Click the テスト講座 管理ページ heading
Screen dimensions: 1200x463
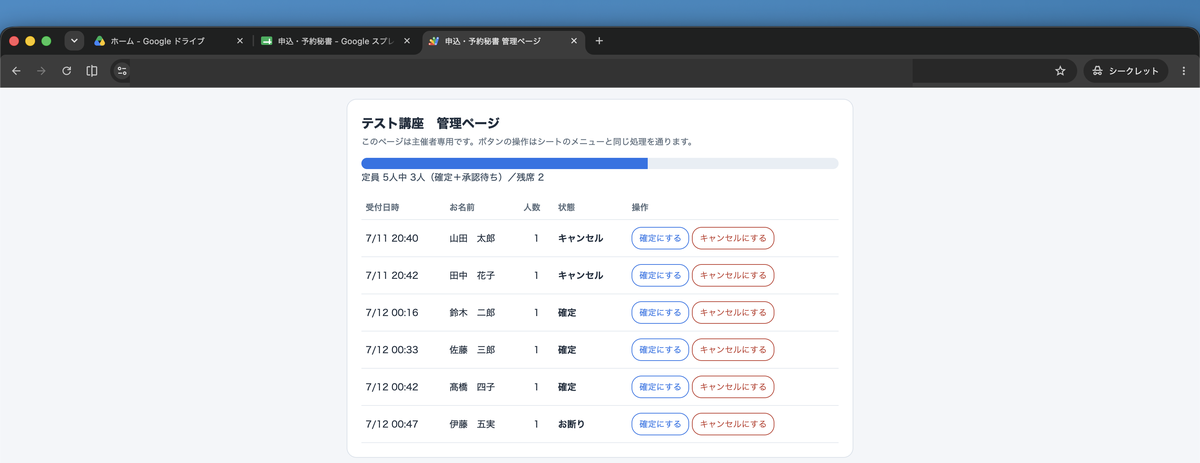(430, 123)
